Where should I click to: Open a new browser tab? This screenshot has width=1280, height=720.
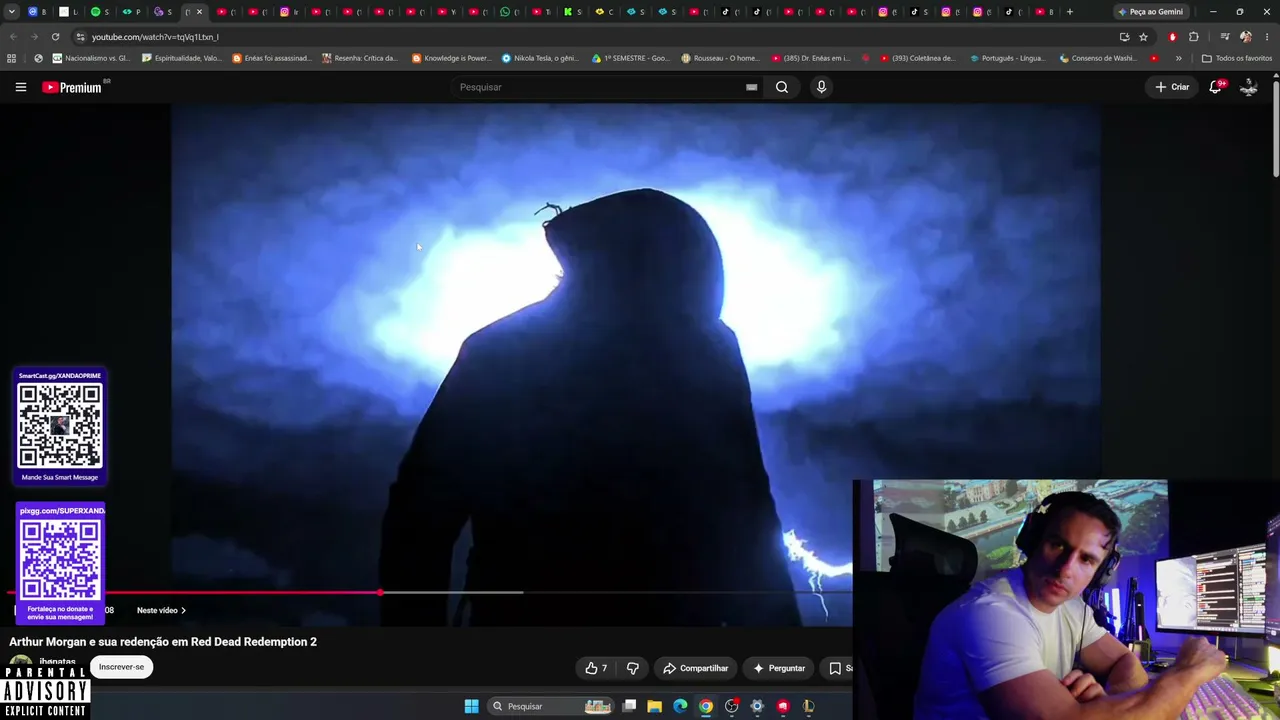(1070, 12)
